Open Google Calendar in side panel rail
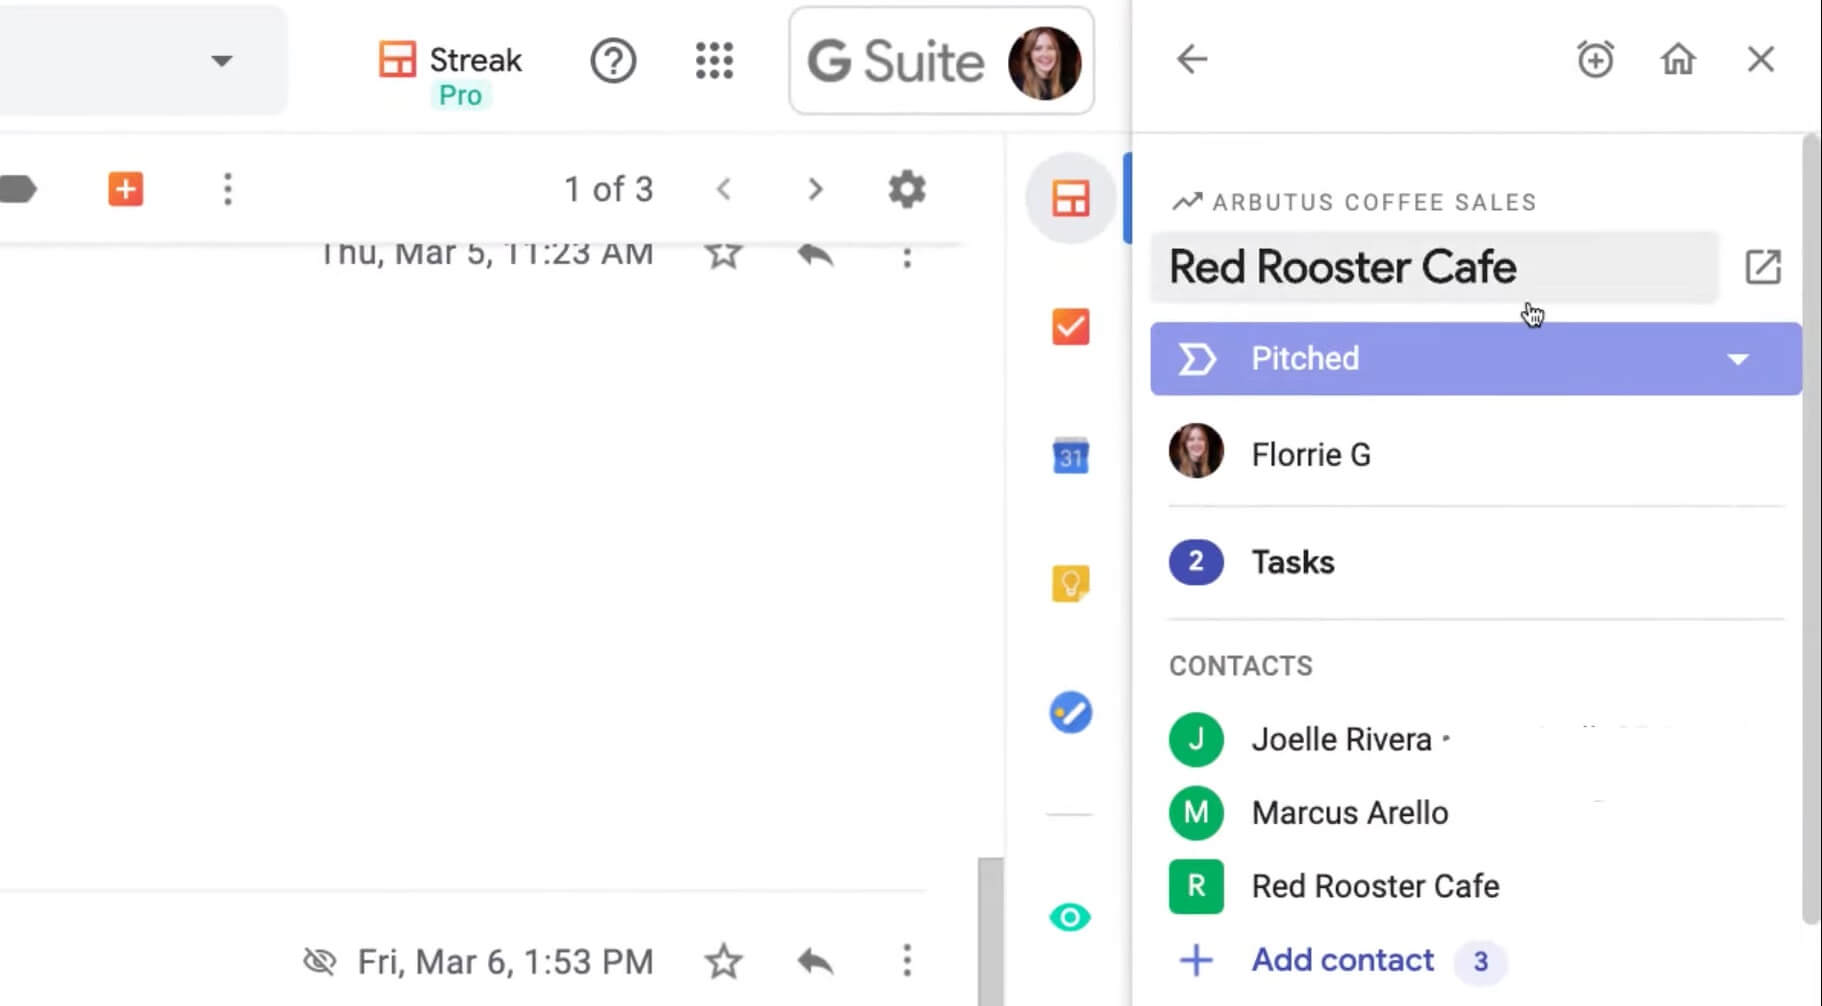This screenshot has width=1822, height=1006. click(x=1070, y=456)
